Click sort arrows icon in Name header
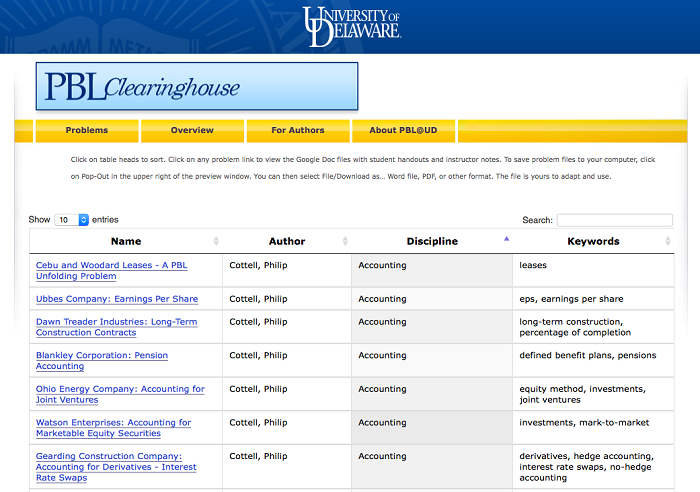This screenshot has width=700, height=492. coord(216,241)
